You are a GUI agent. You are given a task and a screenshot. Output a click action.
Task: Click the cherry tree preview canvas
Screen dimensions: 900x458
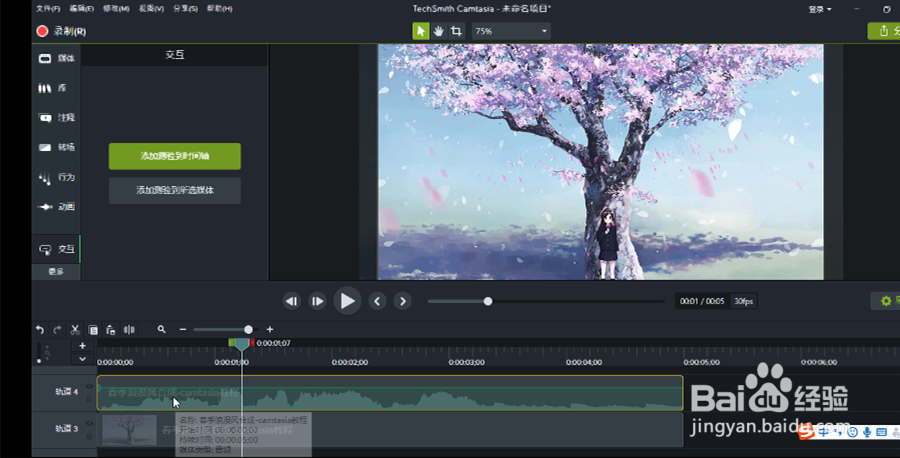[x=600, y=162]
